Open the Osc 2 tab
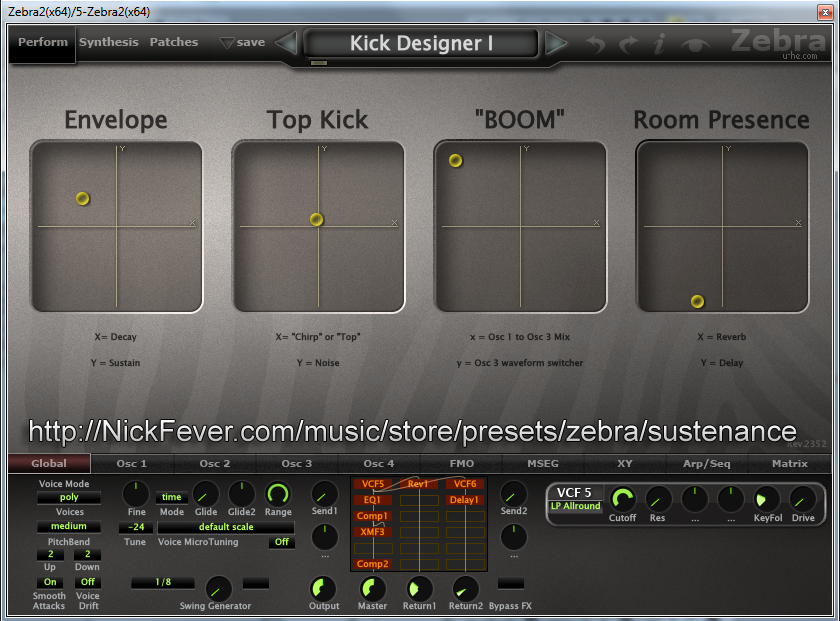Viewport: 840px width, 621px height. click(215, 463)
